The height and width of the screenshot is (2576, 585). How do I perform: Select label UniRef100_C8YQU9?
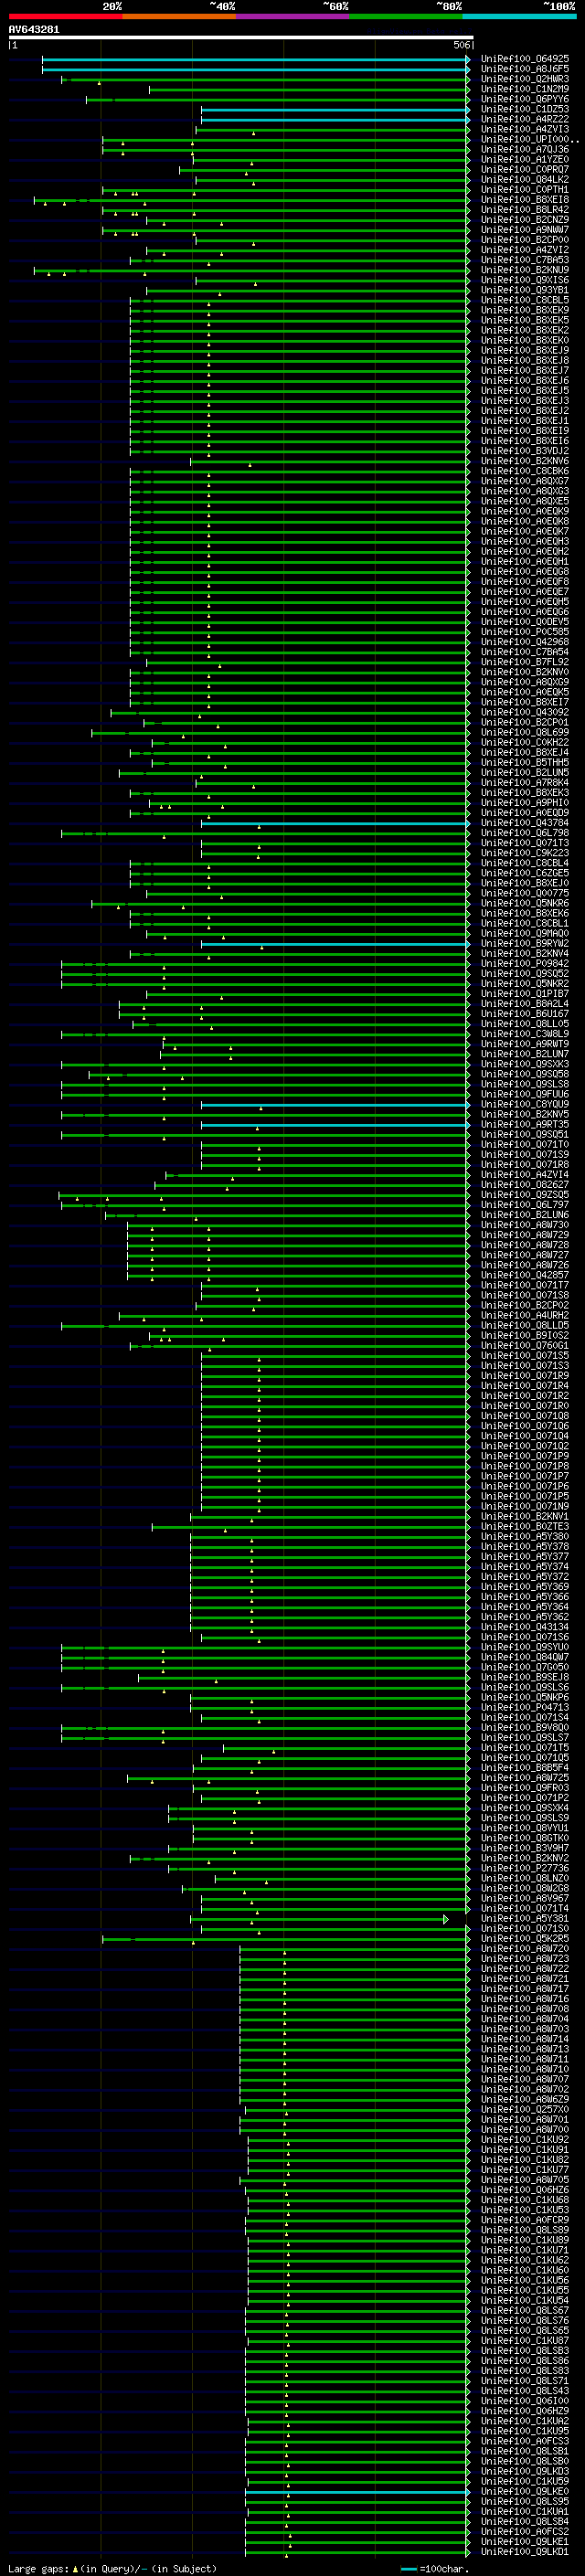coord(525,1104)
